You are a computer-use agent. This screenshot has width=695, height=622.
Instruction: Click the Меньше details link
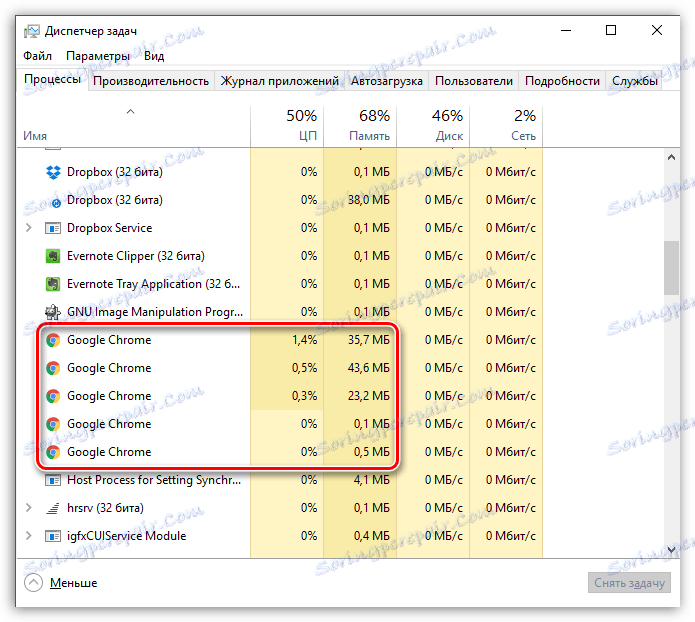pyautogui.click(x=74, y=583)
